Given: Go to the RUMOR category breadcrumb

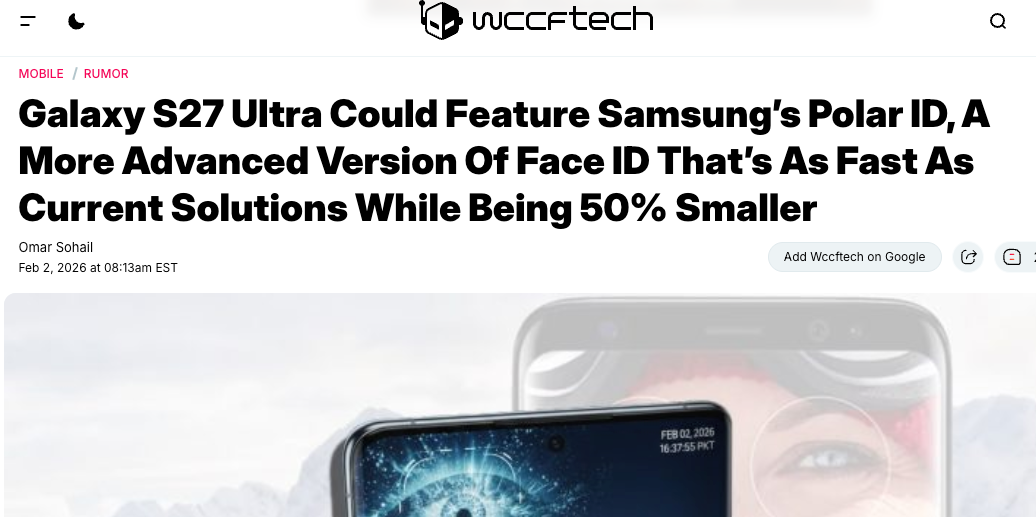Looking at the screenshot, I should click(106, 73).
